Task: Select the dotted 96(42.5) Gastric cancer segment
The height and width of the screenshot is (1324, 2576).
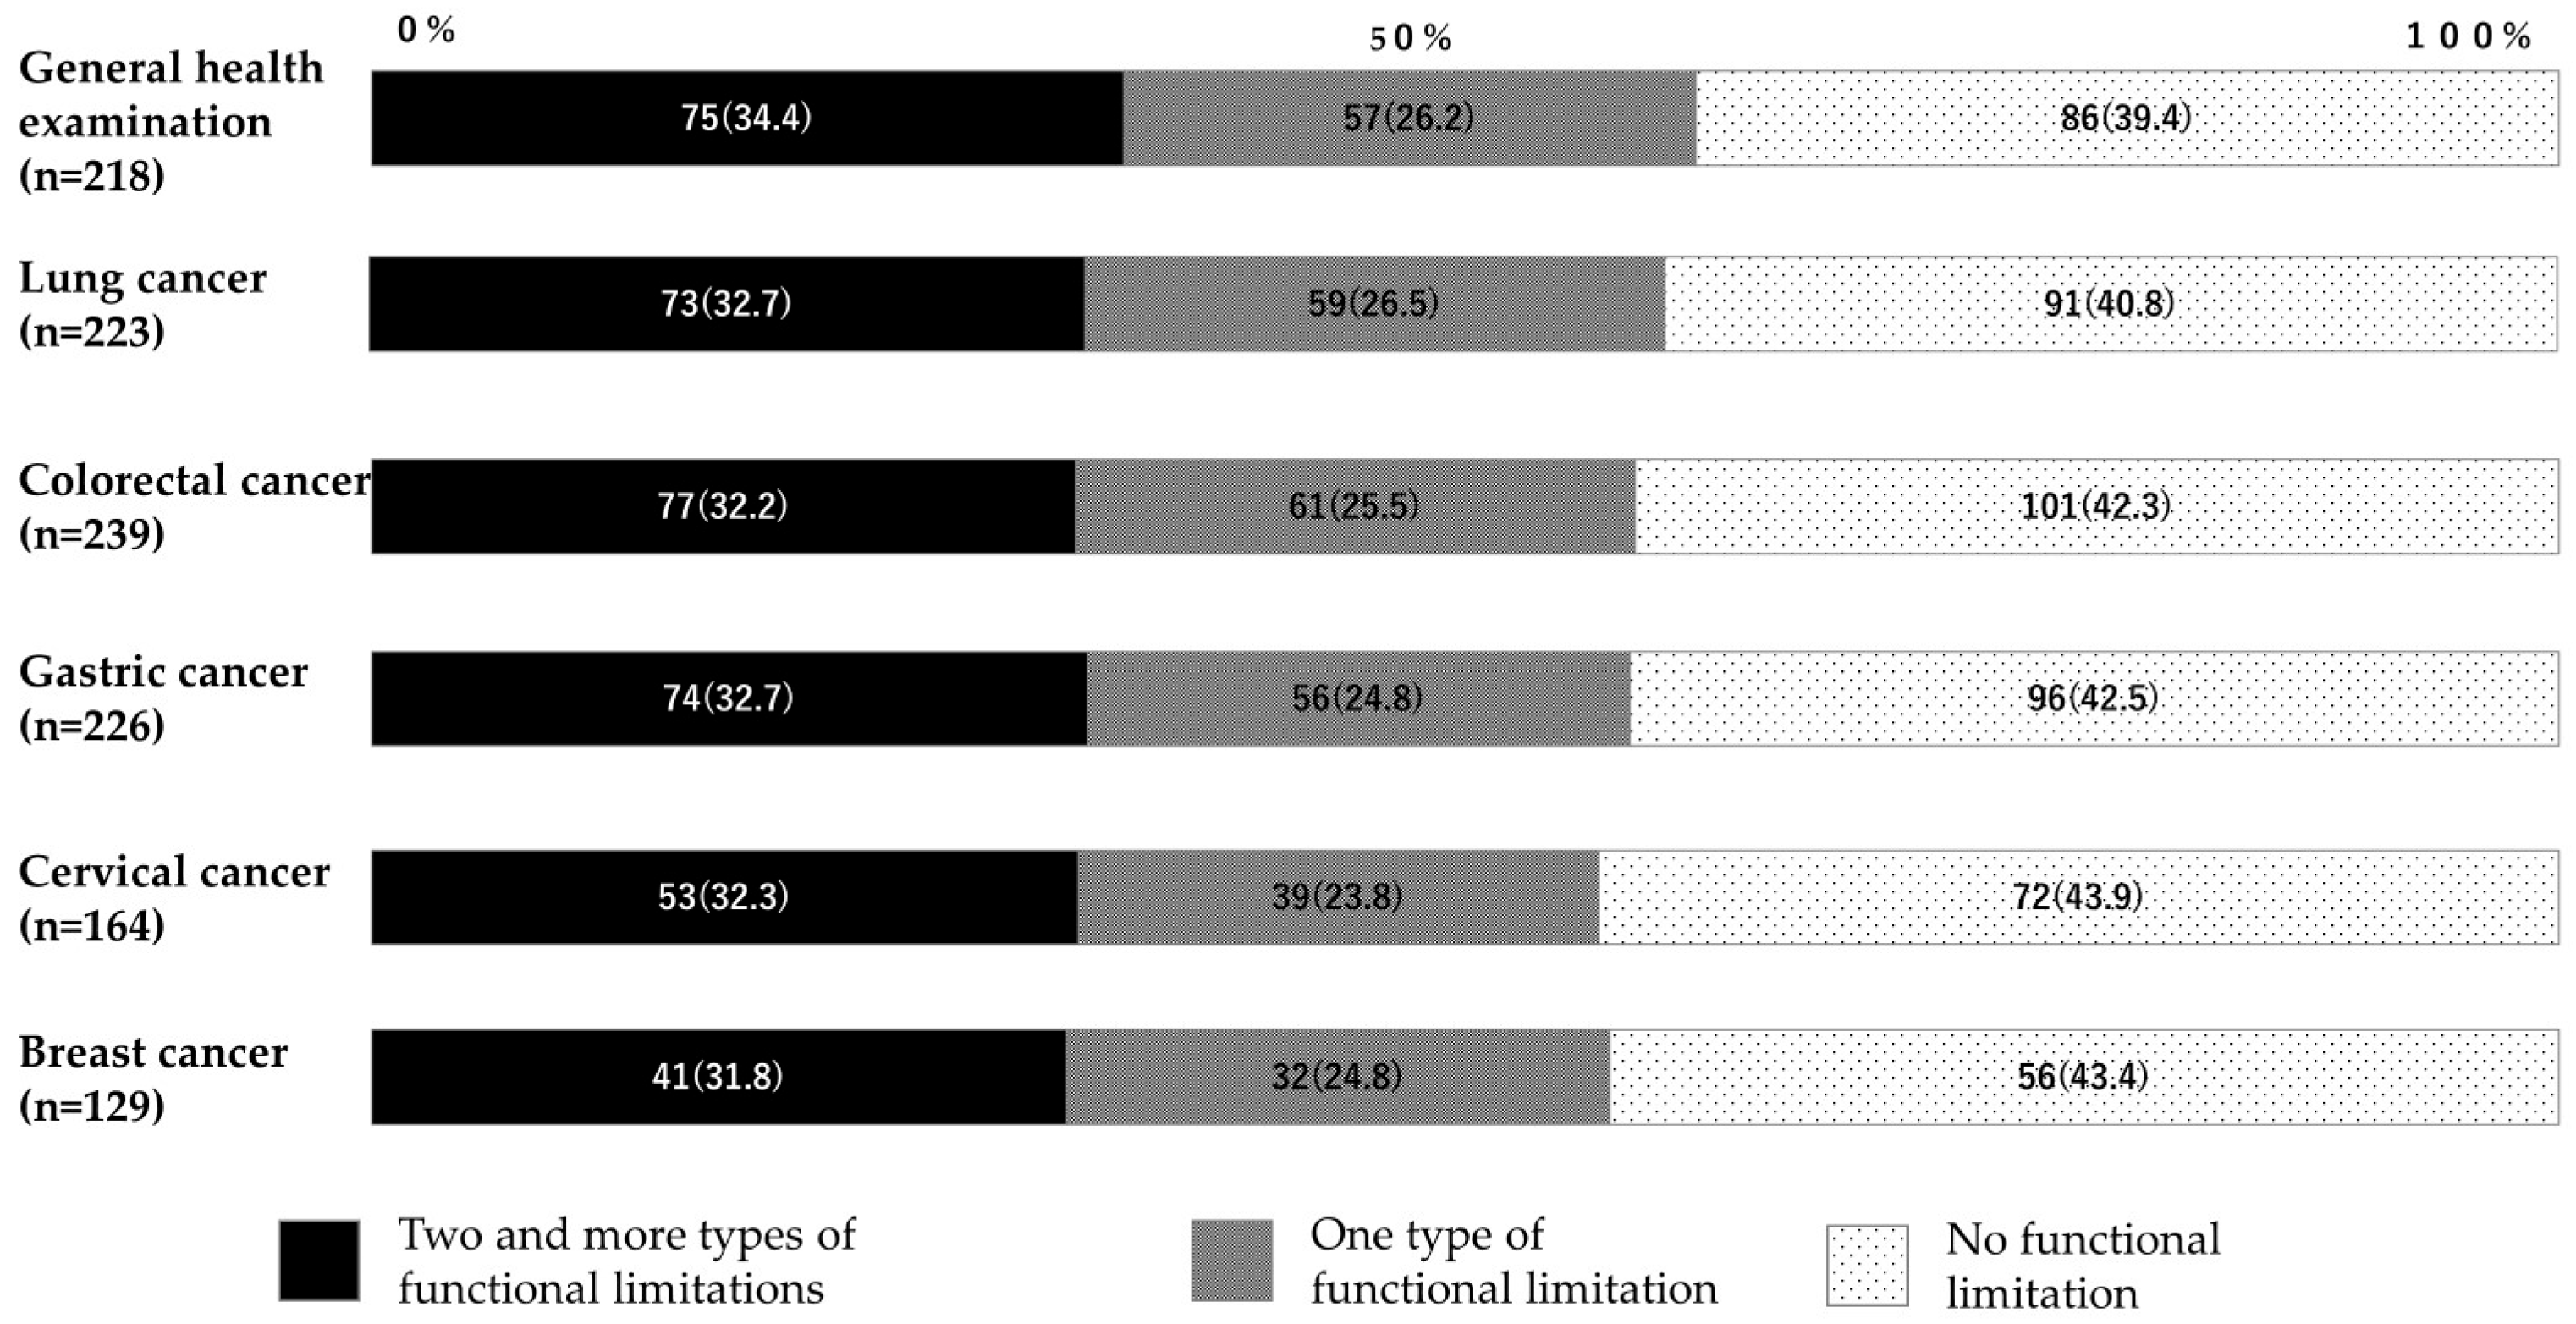Action: [2093, 698]
